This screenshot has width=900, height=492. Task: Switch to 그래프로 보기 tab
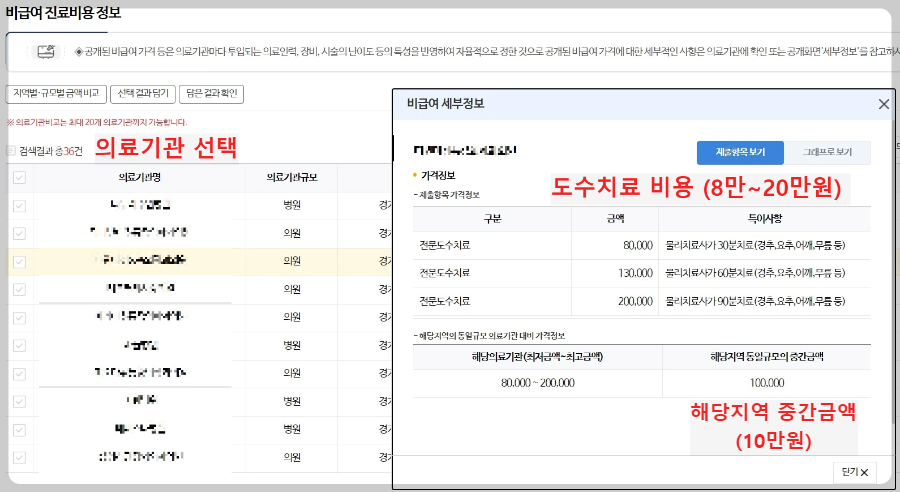[x=827, y=152]
